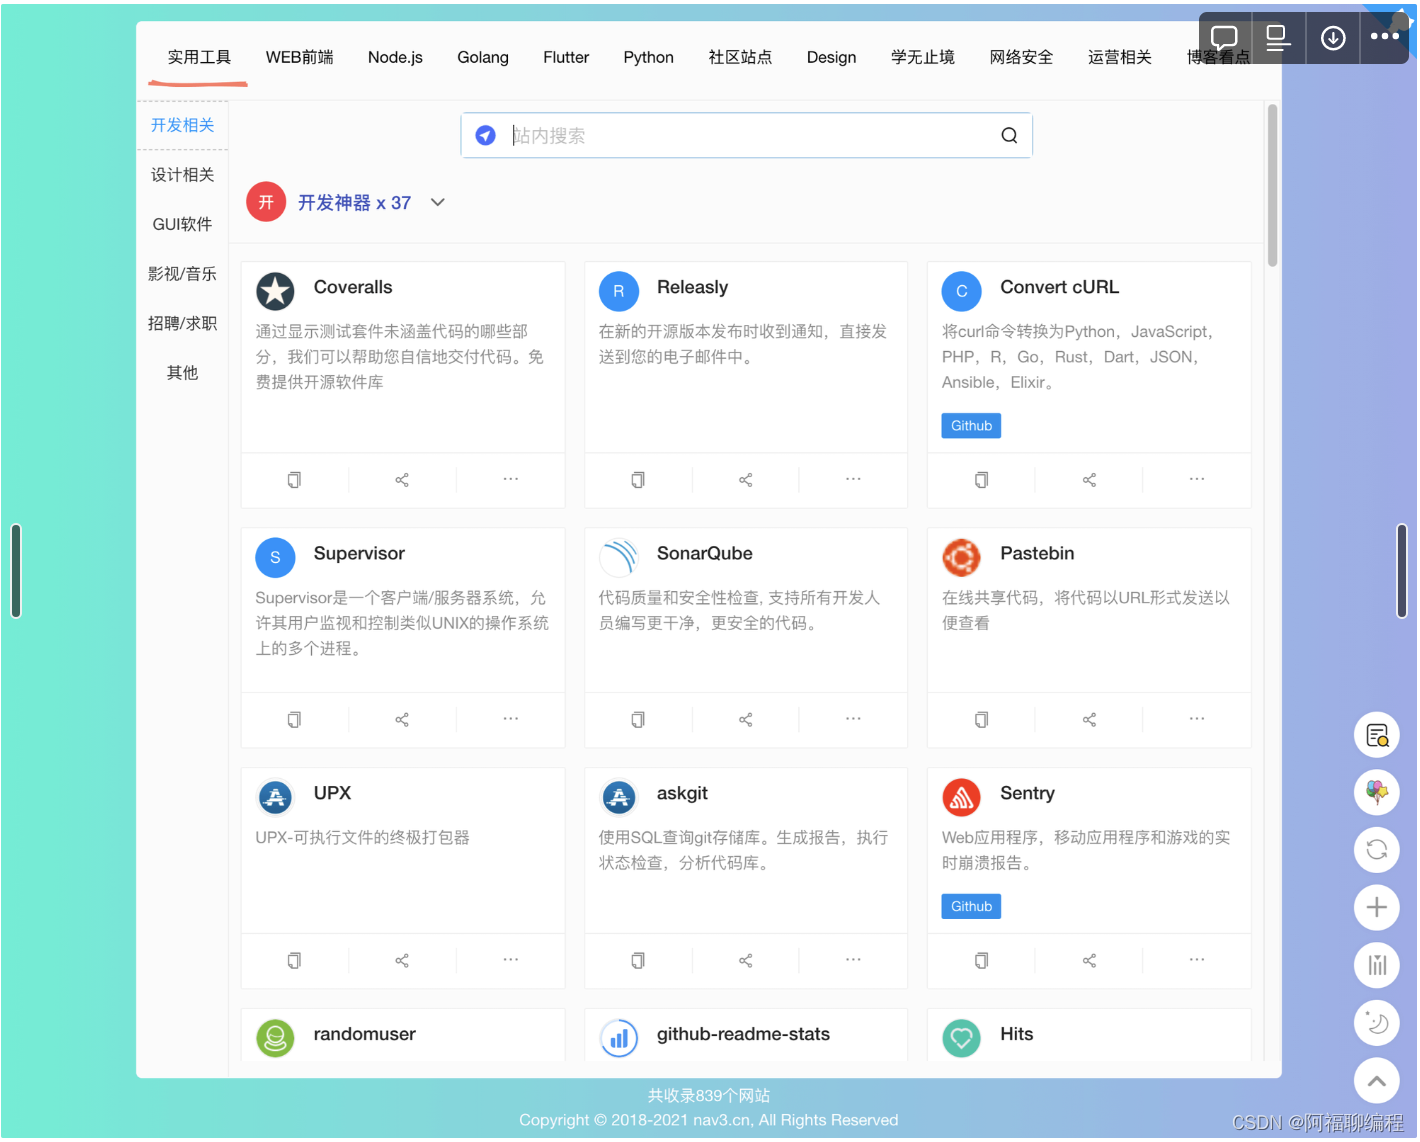The image size is (1420, 1142).
Task: Share icon on Releasly card
Action: (746, 480)
